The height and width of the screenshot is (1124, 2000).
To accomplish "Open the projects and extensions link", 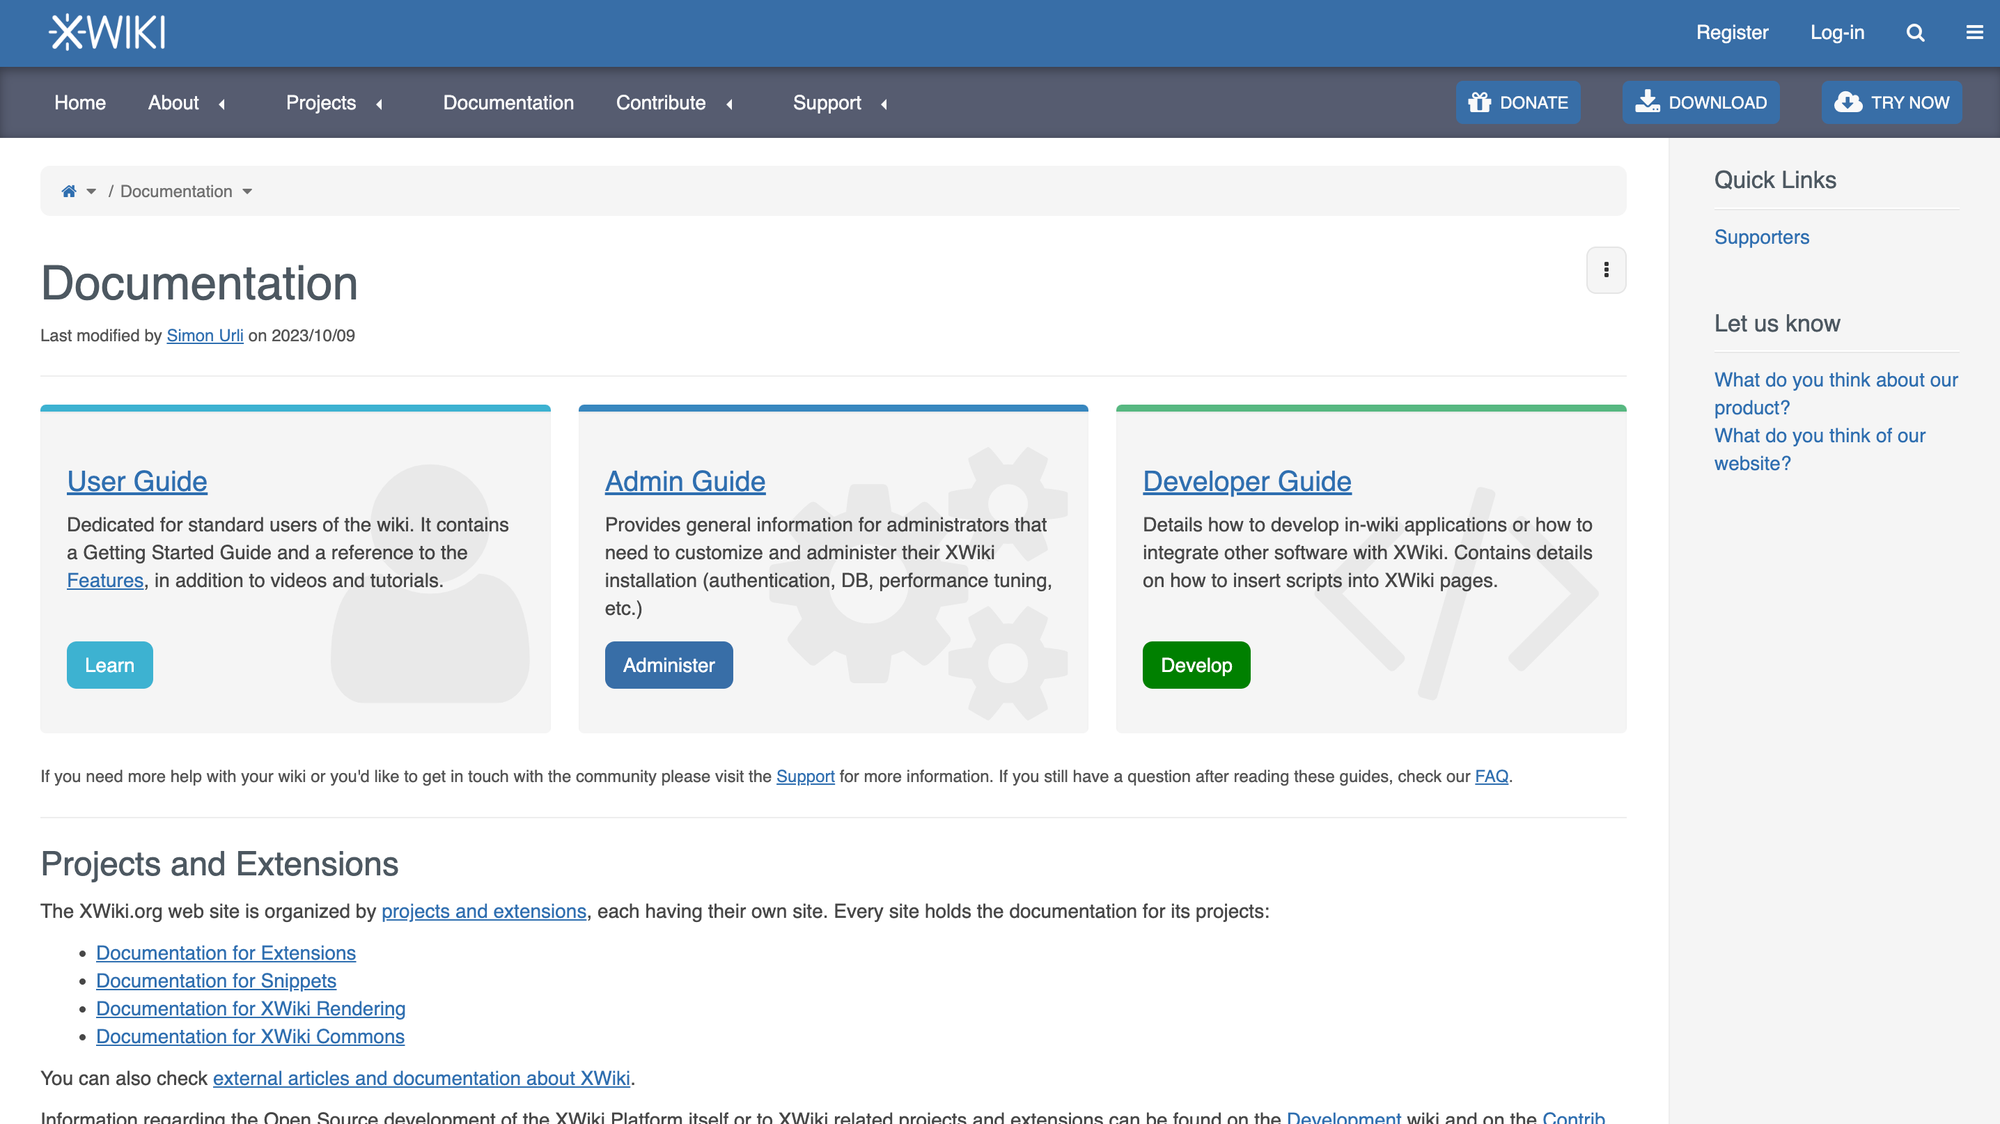I will (x=484, y=912).
